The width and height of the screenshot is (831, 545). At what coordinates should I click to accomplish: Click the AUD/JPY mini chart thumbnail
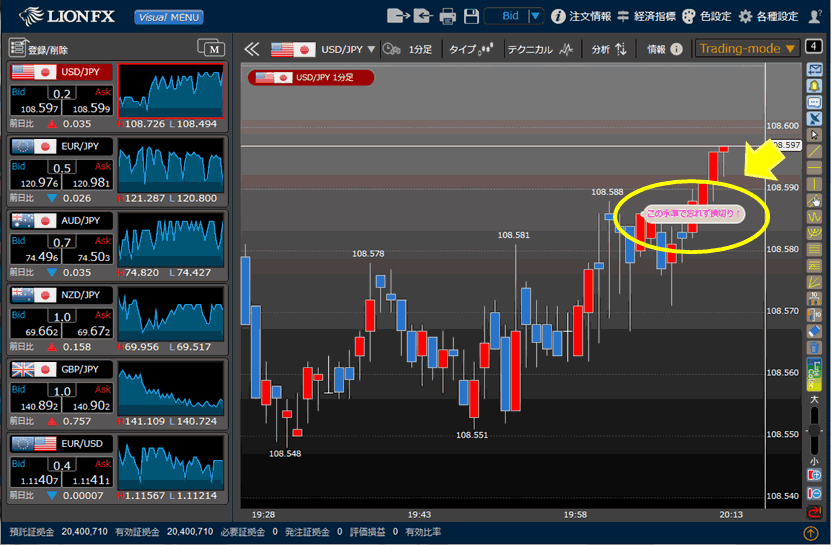pyautogui.click(x=171, y=240)
